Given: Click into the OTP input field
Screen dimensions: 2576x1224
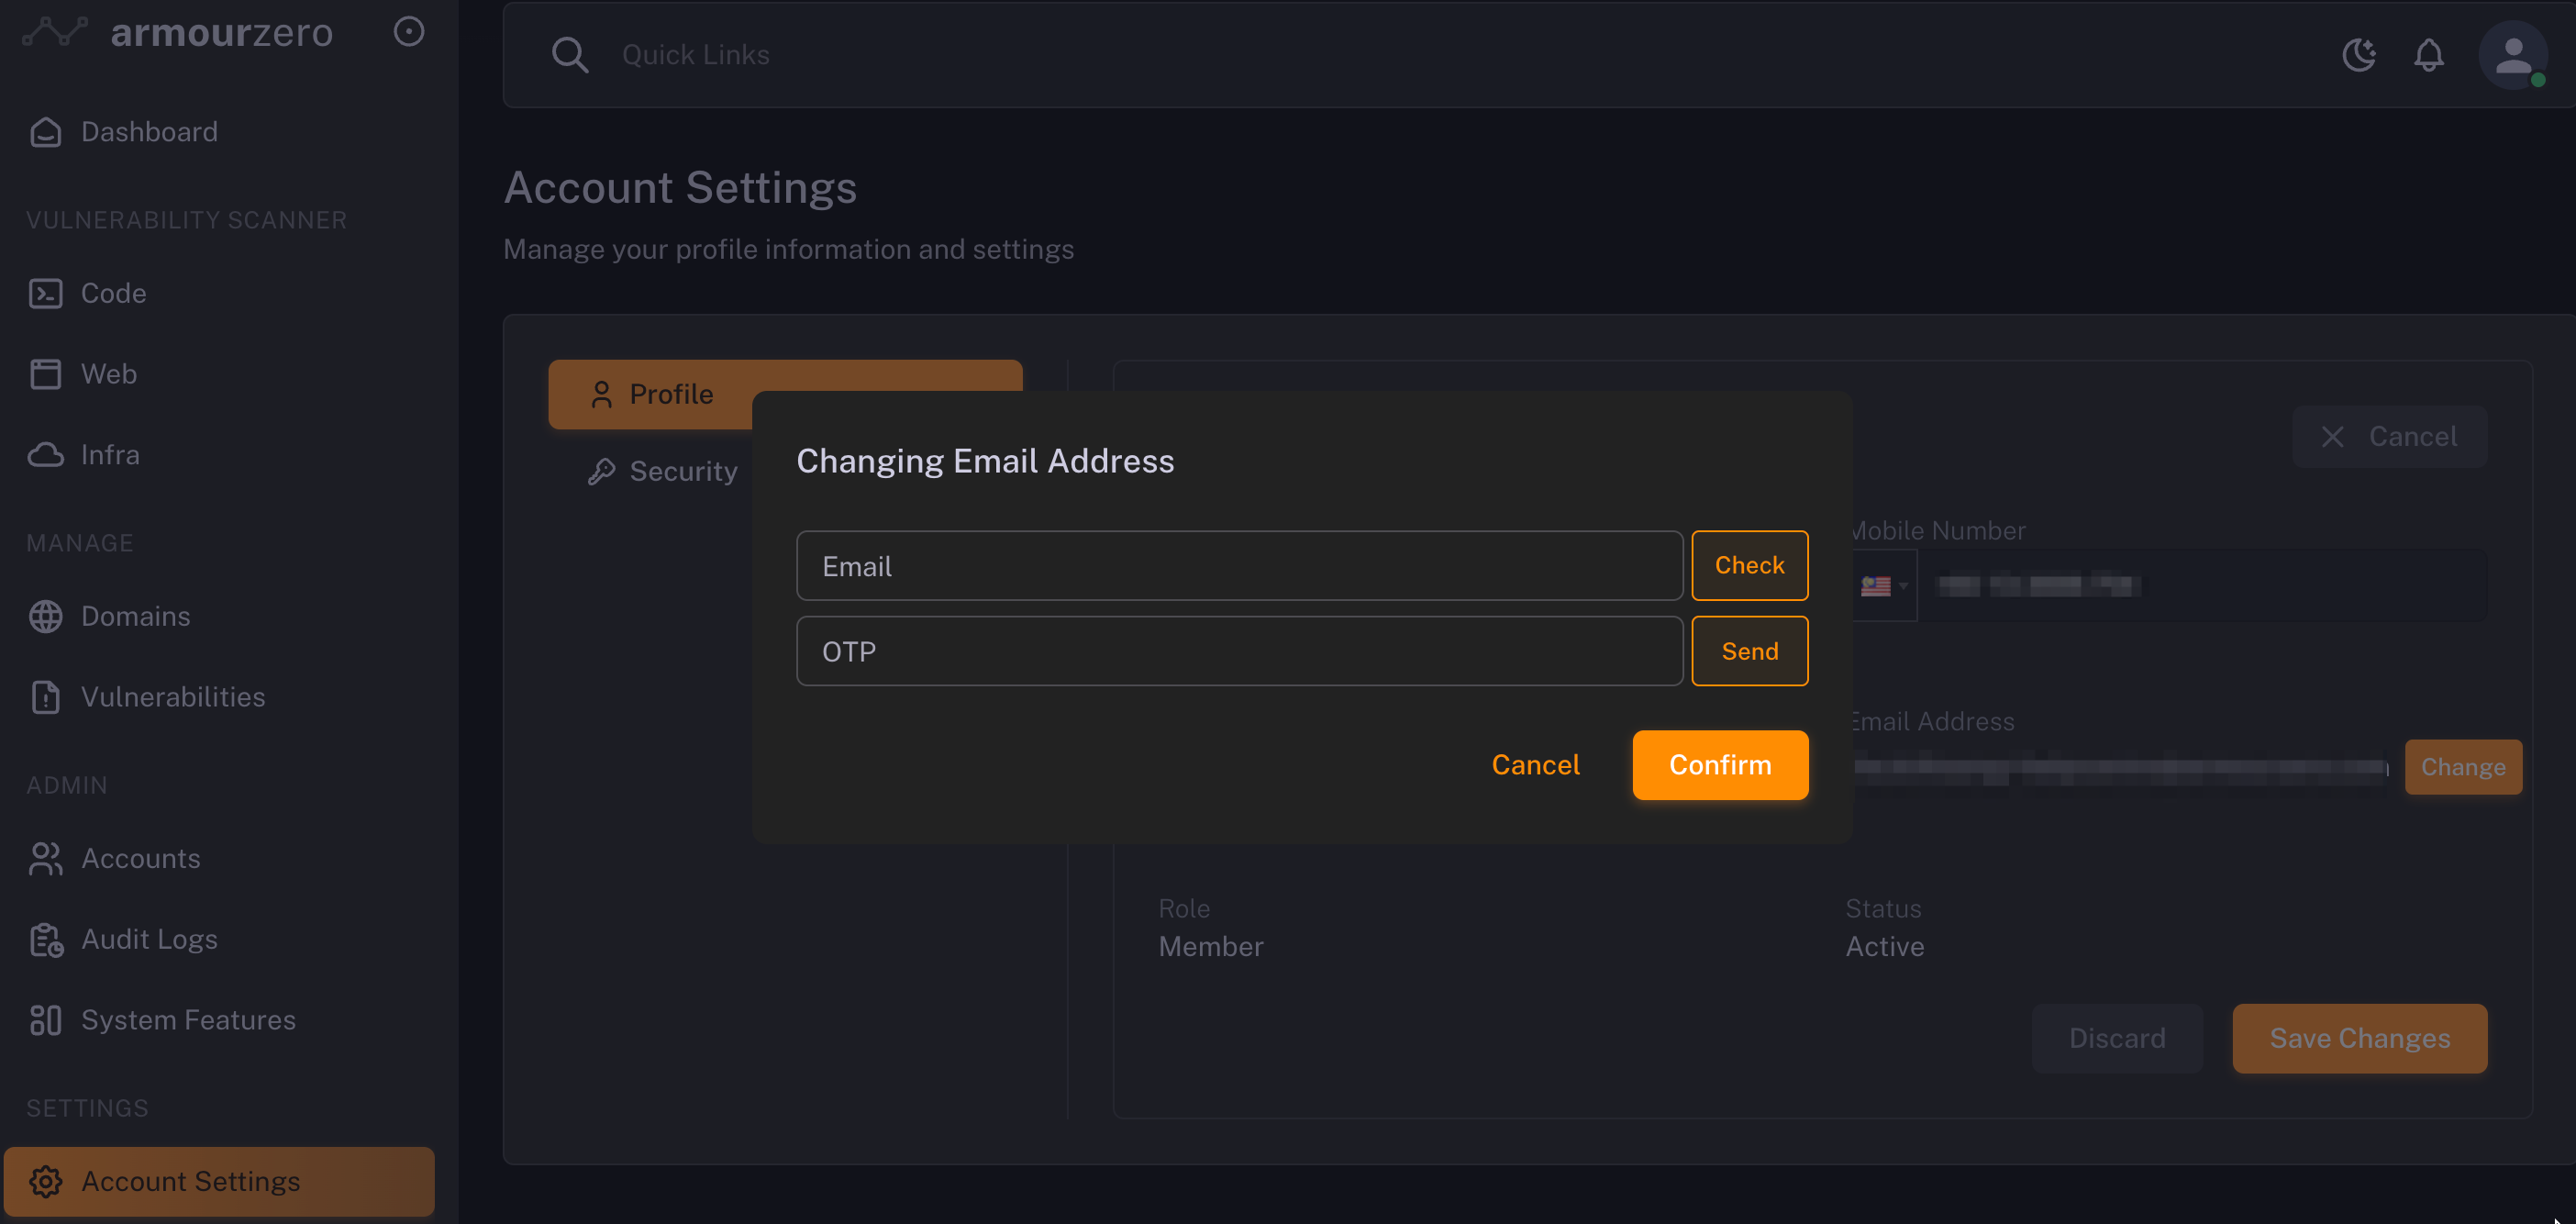Looking at the screenshot, I should [1238, 651].
